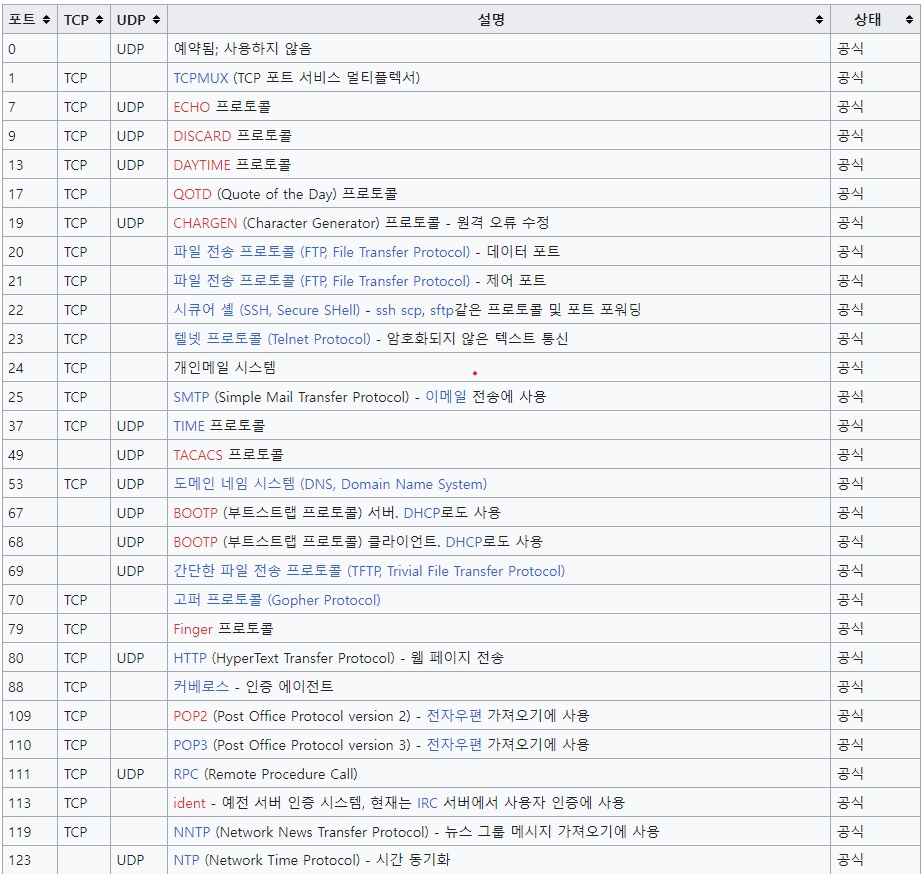
Task: Open the QOTD link
Action: (x=192, y=194)
